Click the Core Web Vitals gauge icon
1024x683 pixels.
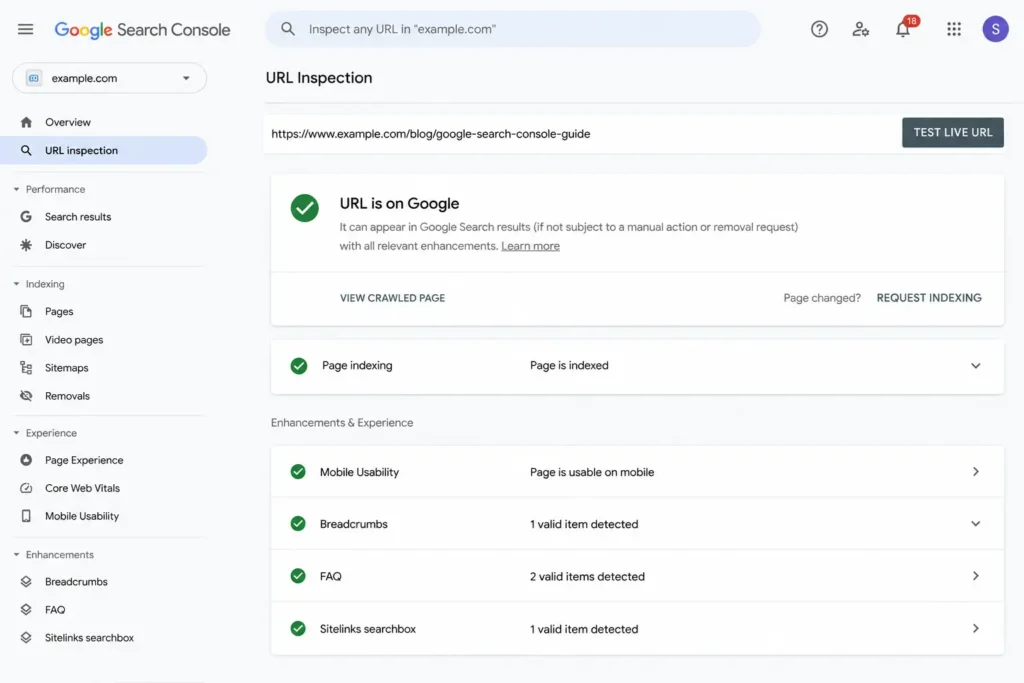tap(26, 488)
